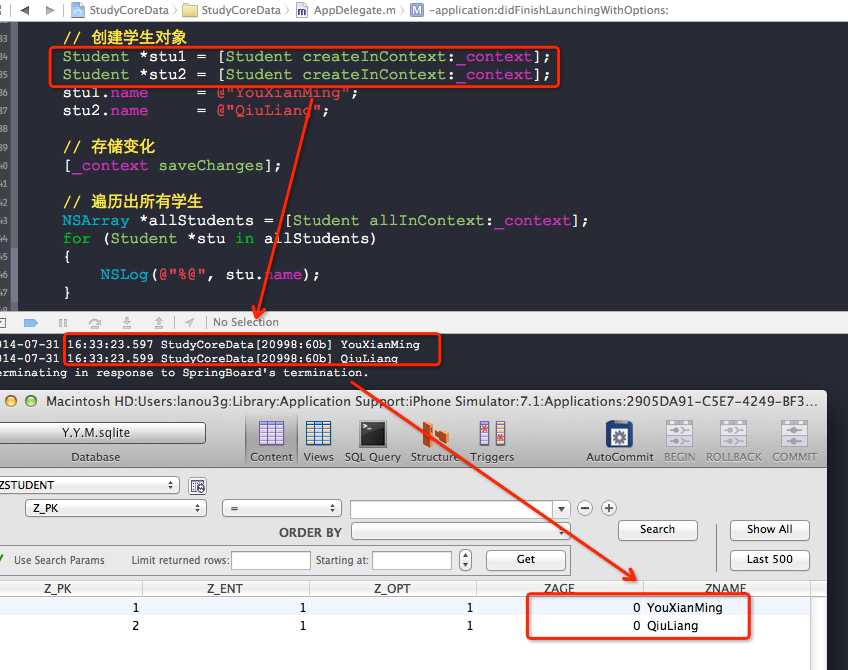Open the ORDER BY dropdown

(460, 532)
